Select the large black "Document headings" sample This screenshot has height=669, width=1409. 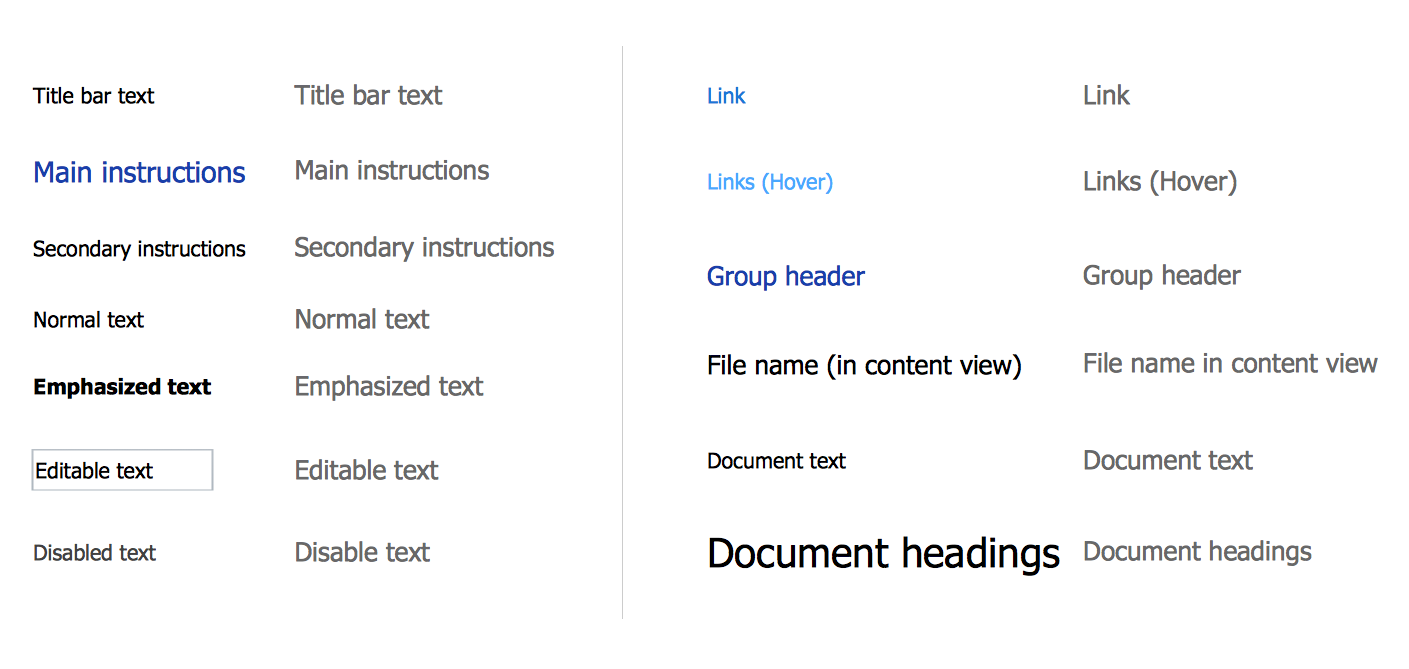coord(883,553)
